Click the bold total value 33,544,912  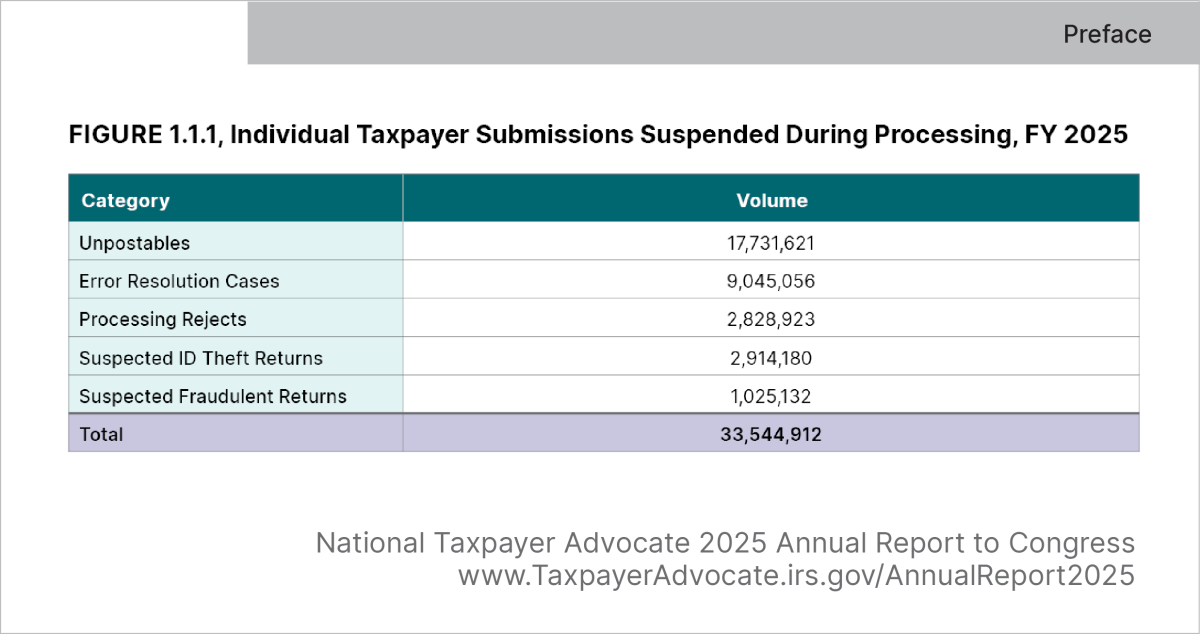click(771, 435)
